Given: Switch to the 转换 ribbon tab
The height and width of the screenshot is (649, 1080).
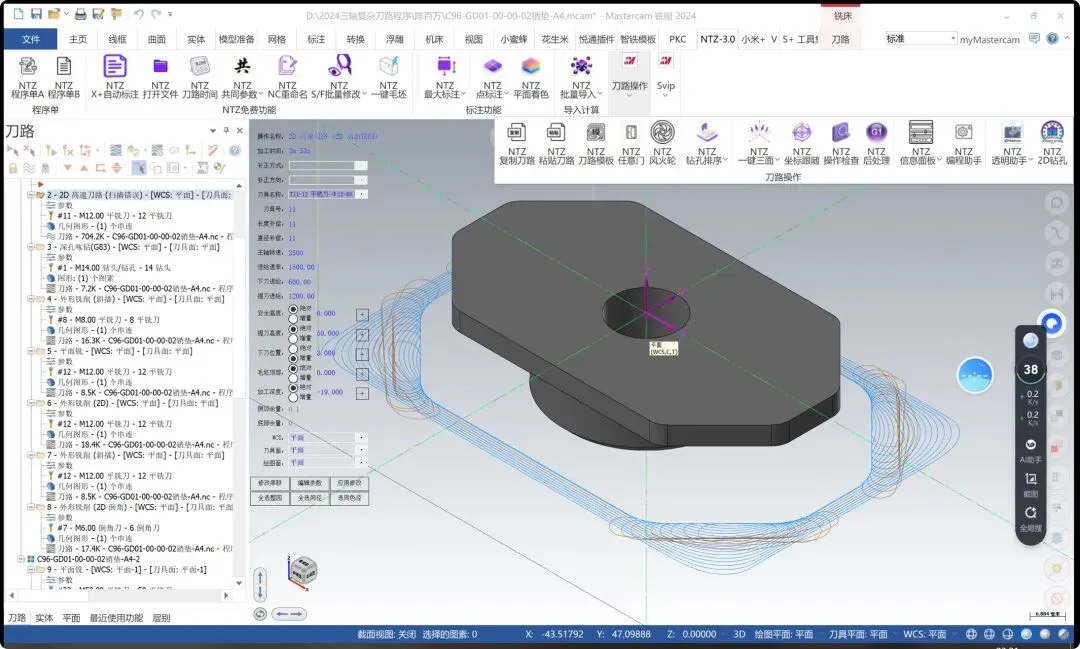Looking at the screenshot, I should click(x=355, y=39).
